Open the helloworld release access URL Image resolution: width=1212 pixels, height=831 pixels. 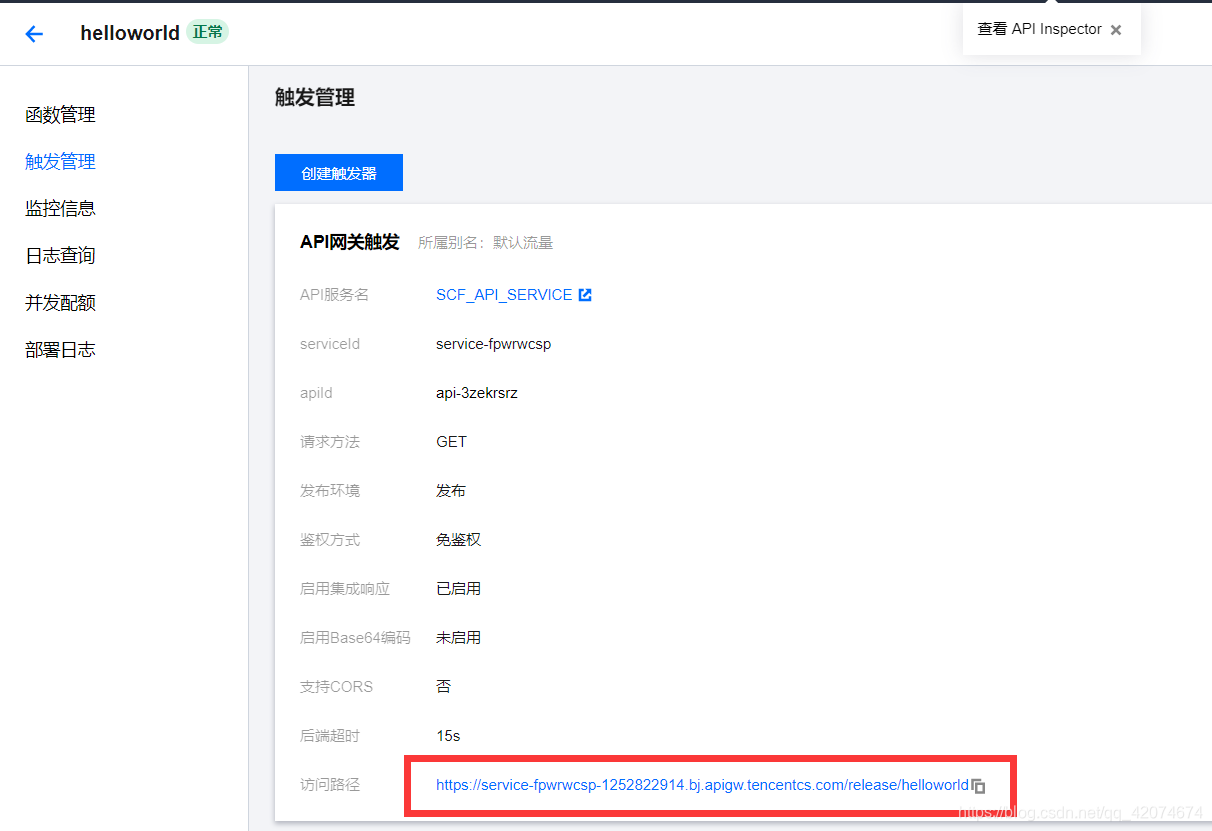point(698,785)
